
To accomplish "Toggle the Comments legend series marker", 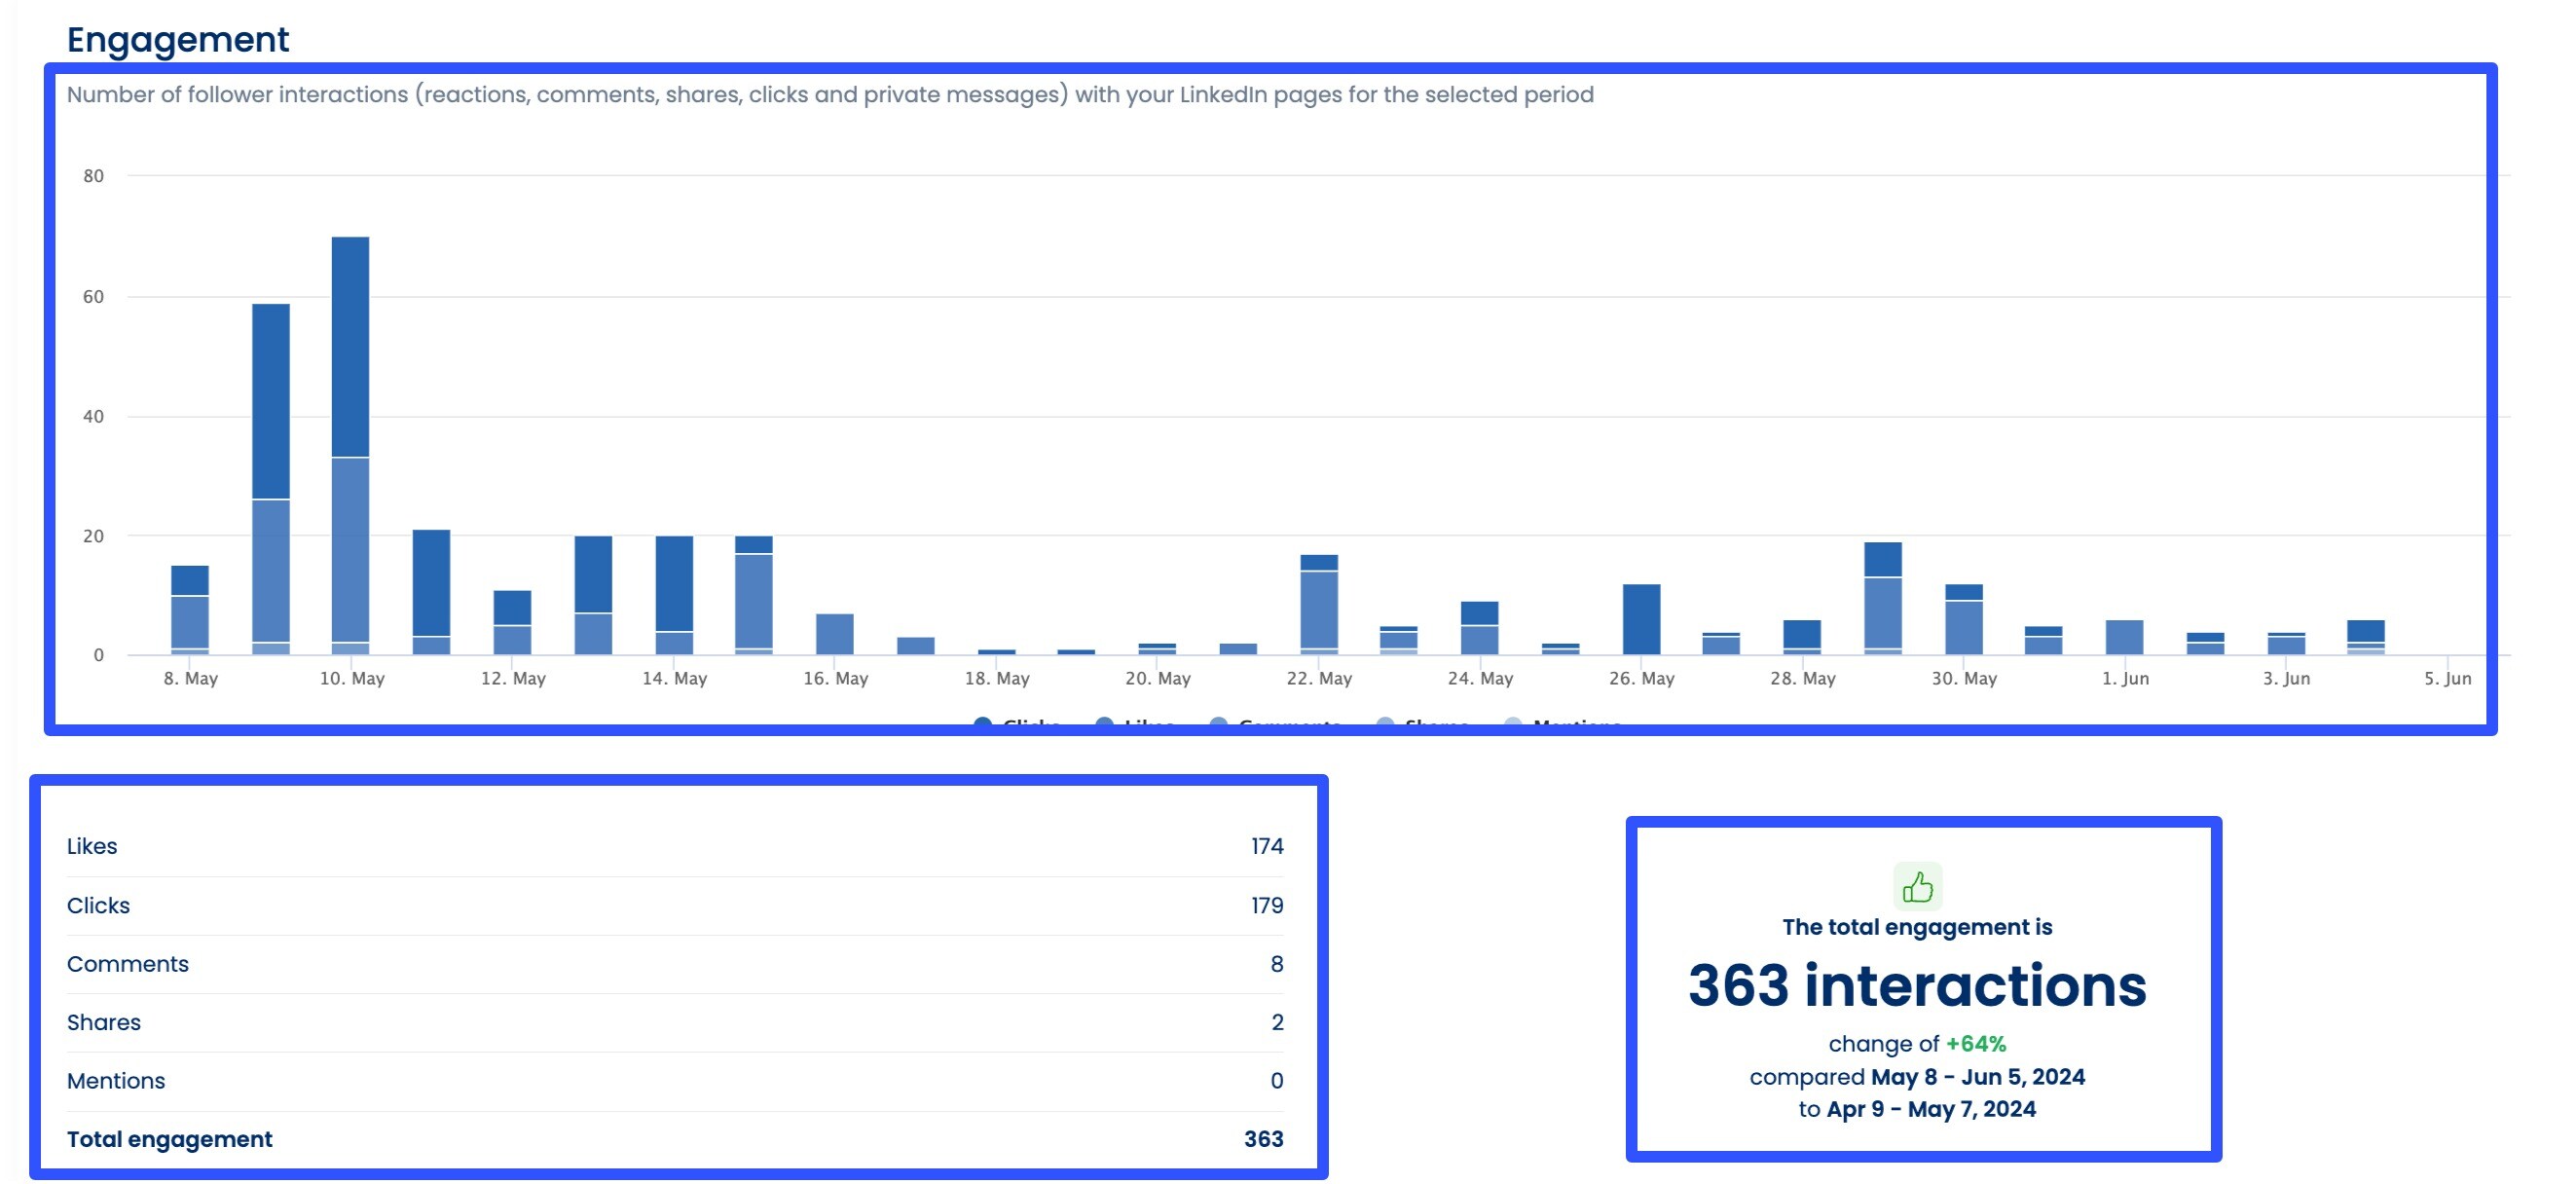I will pyautogui.click(x=1218, y=722).
